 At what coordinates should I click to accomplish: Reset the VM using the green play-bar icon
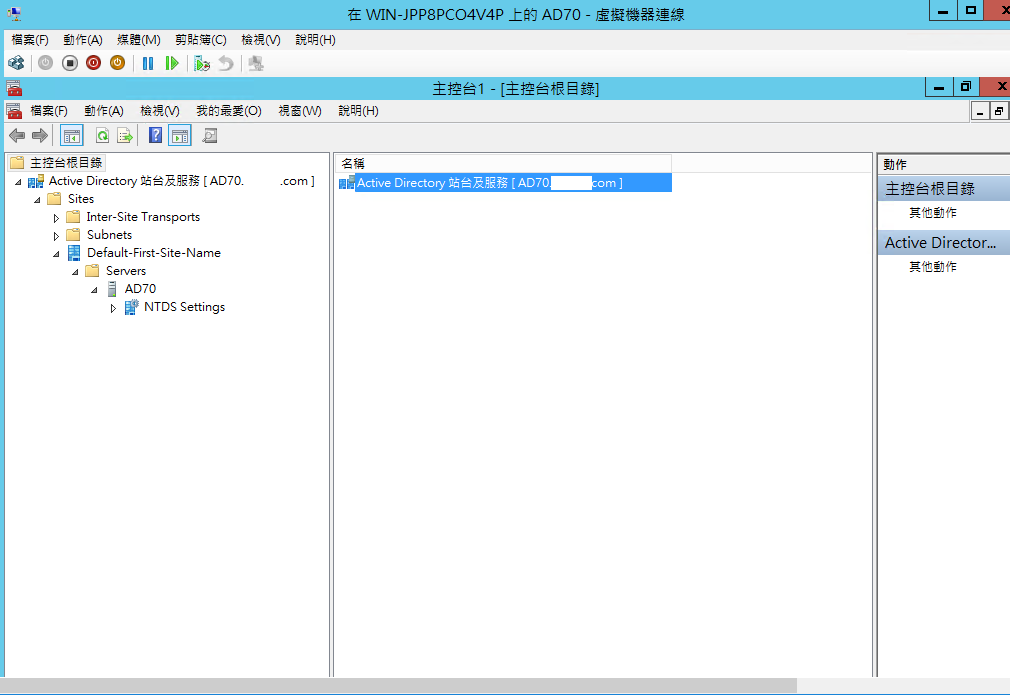pos(171,63)
